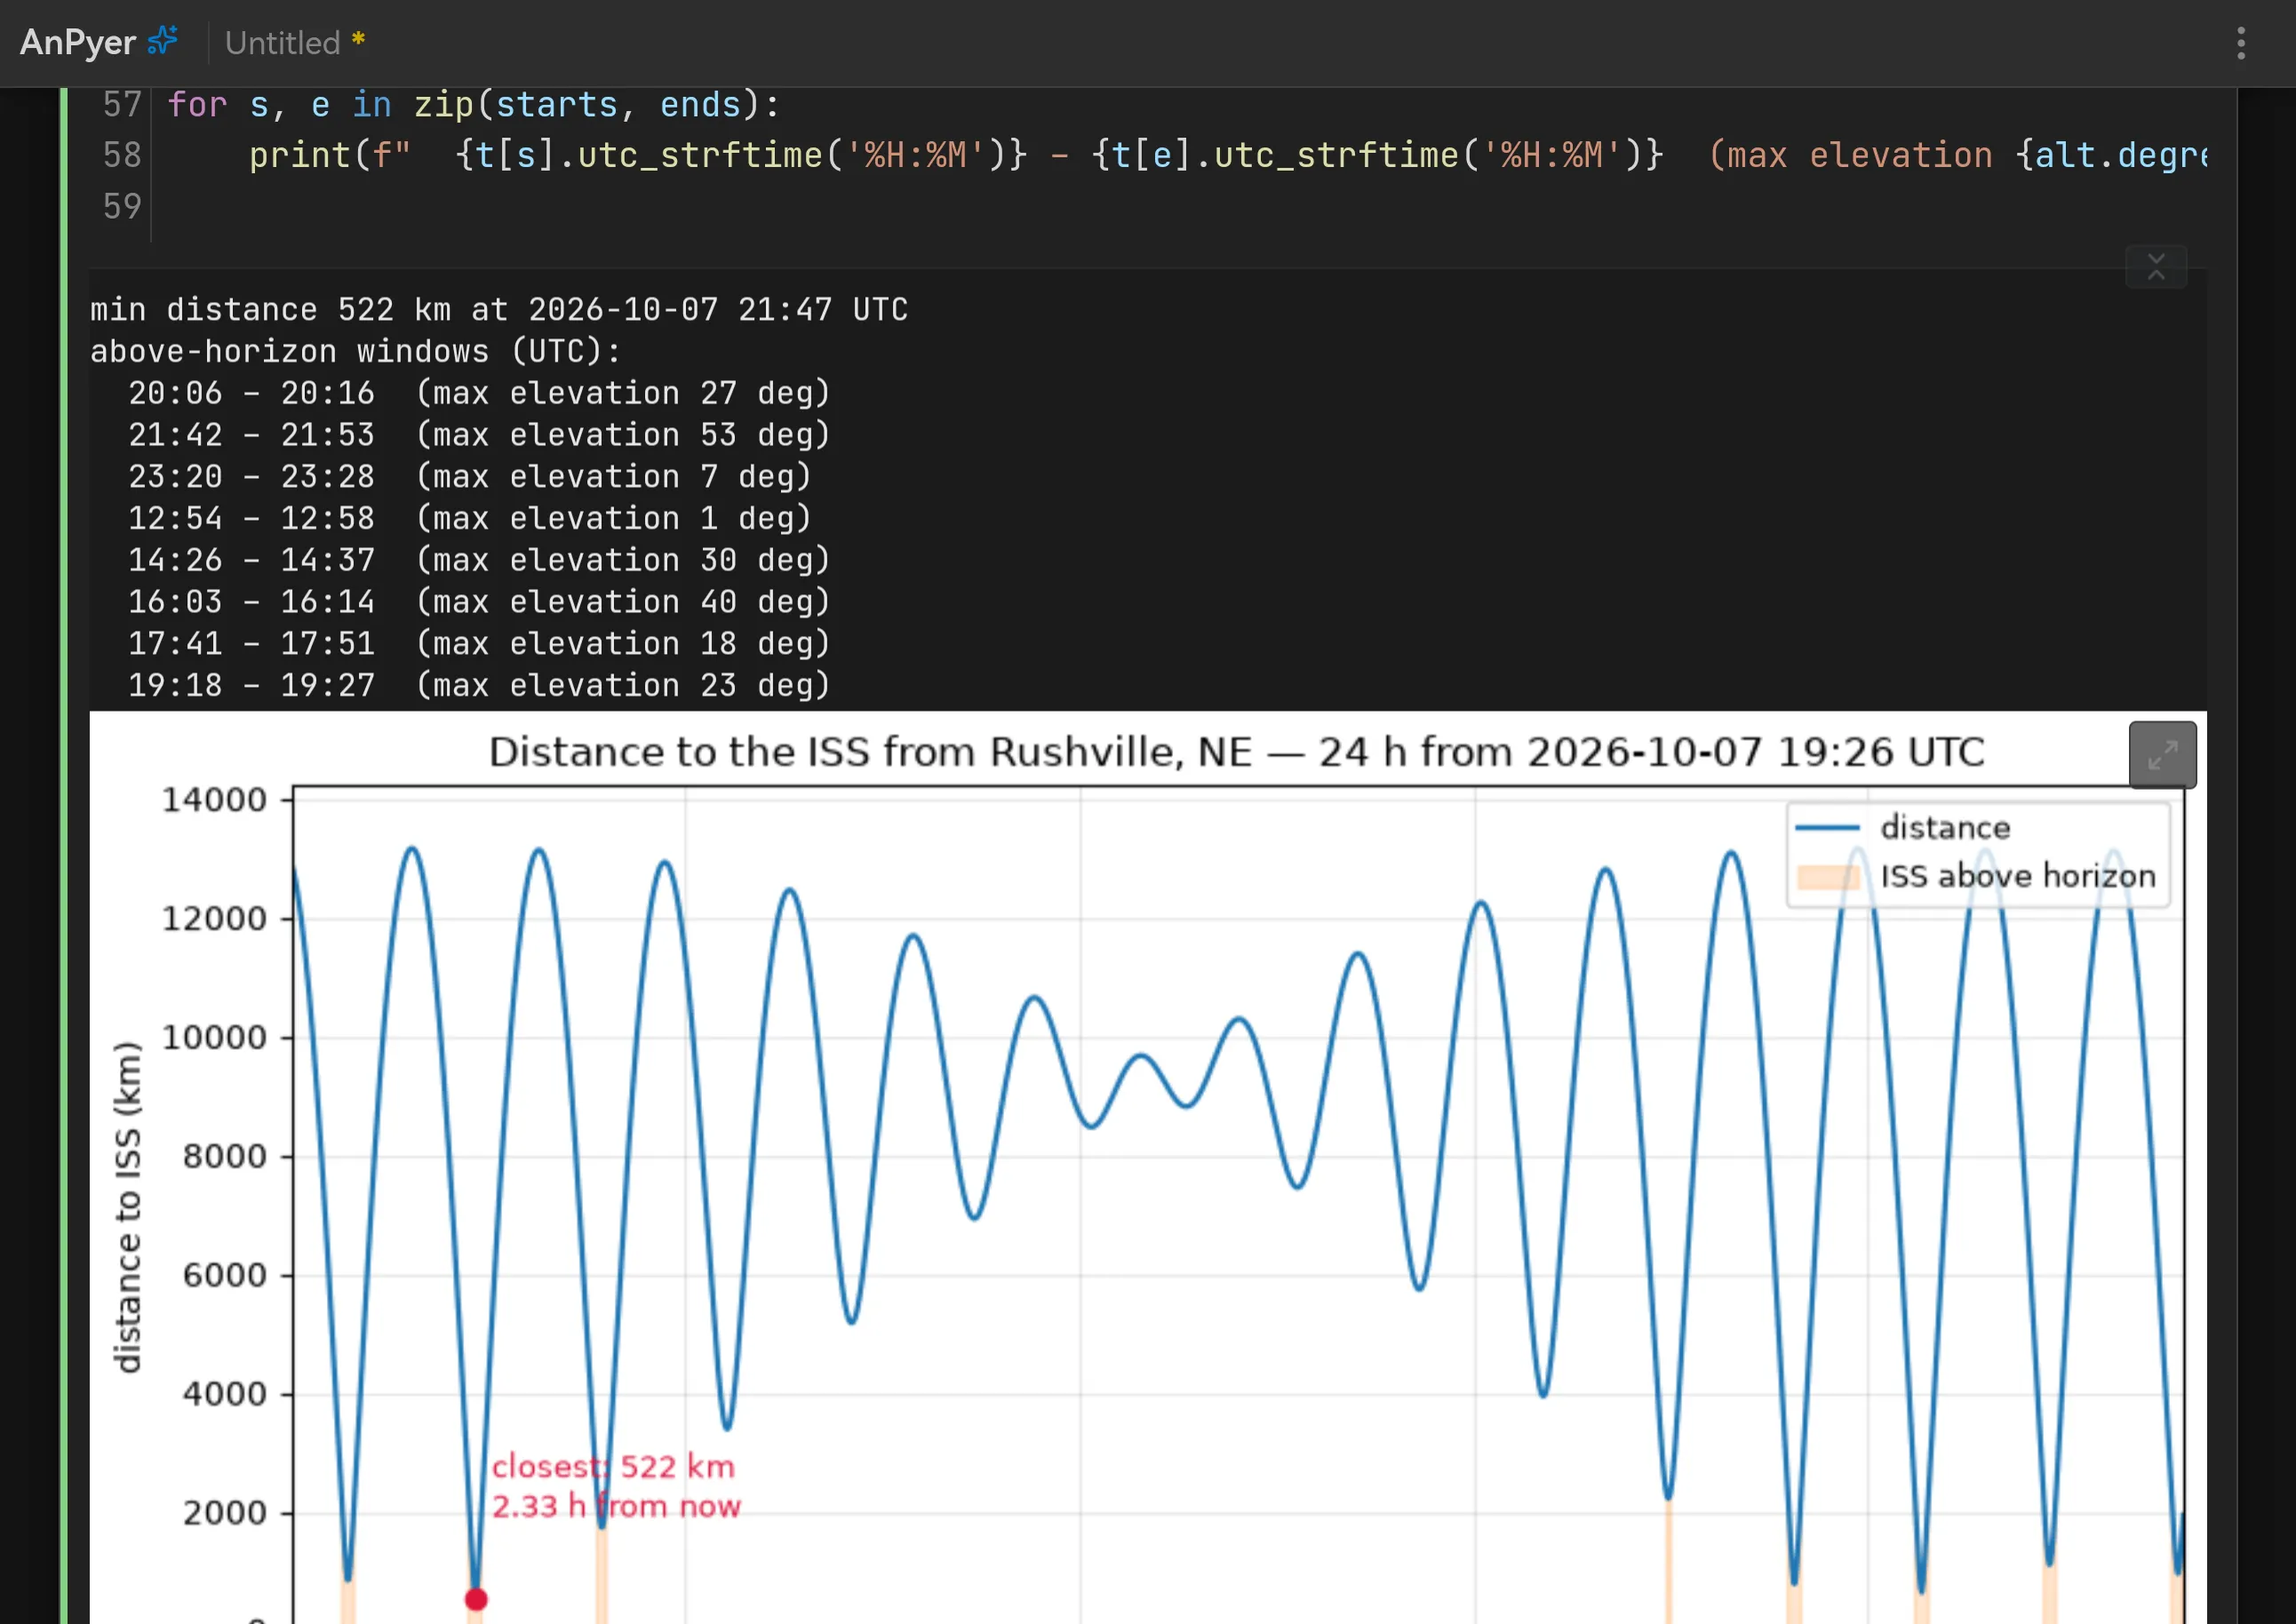This screenshot has width=2296, height=1624.
Task: Click the print statement on line 58
Action: 1227,155
